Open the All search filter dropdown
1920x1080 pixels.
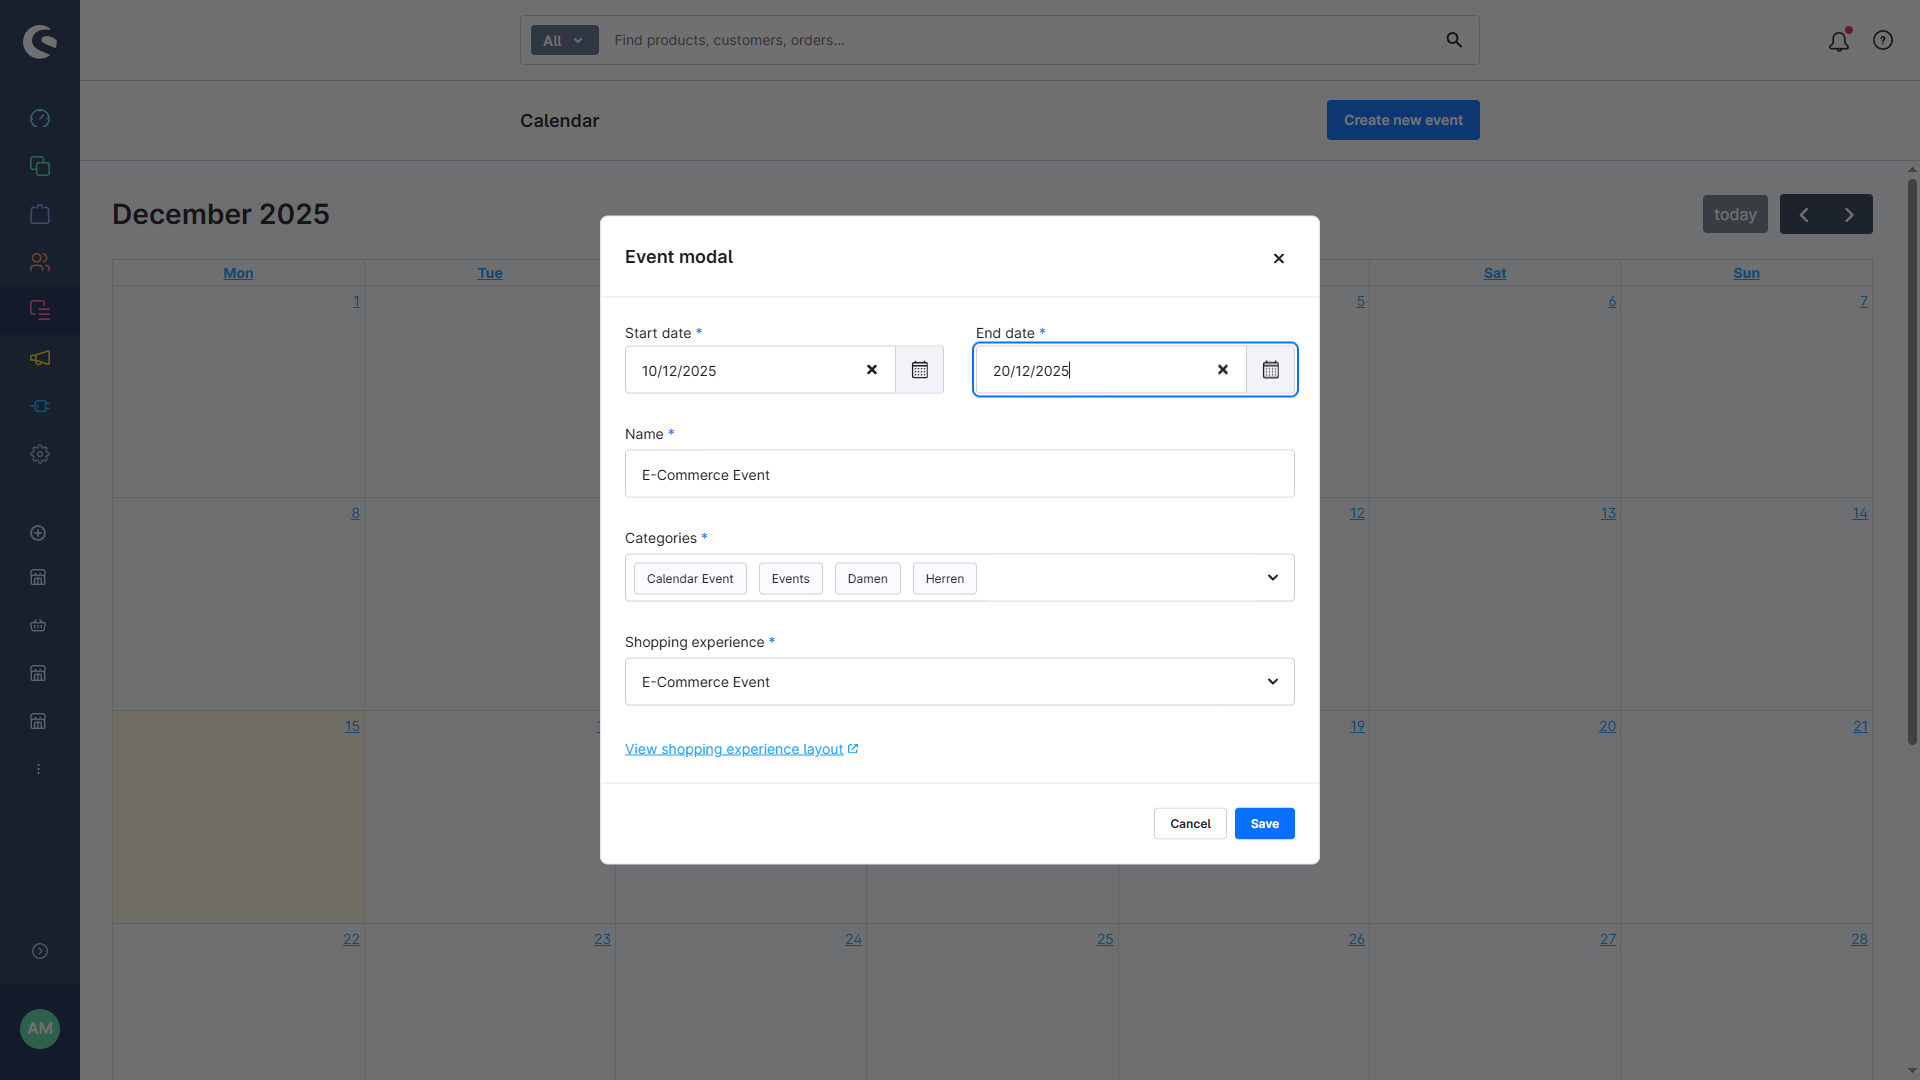coord(564,40)
